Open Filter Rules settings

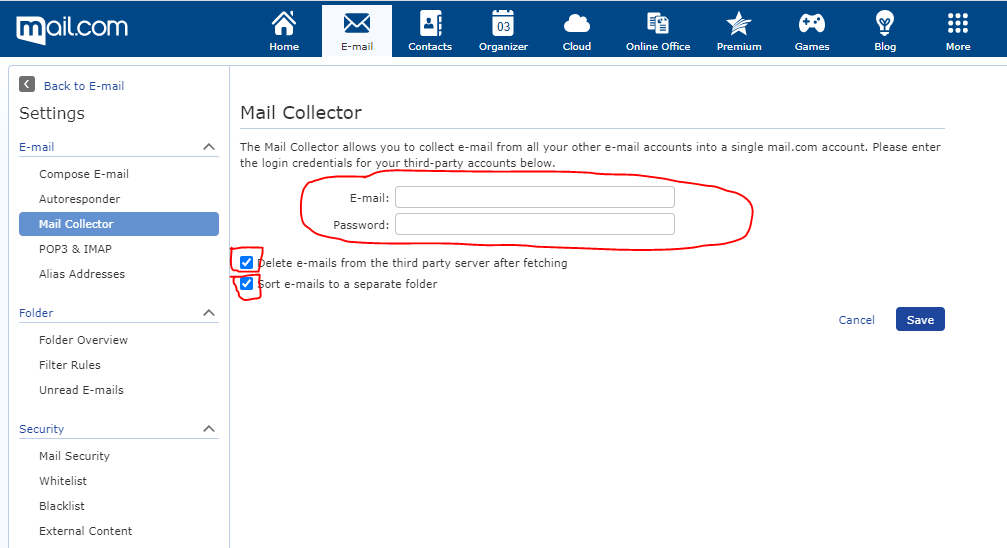pyautogui.click(x=69, y=365)
